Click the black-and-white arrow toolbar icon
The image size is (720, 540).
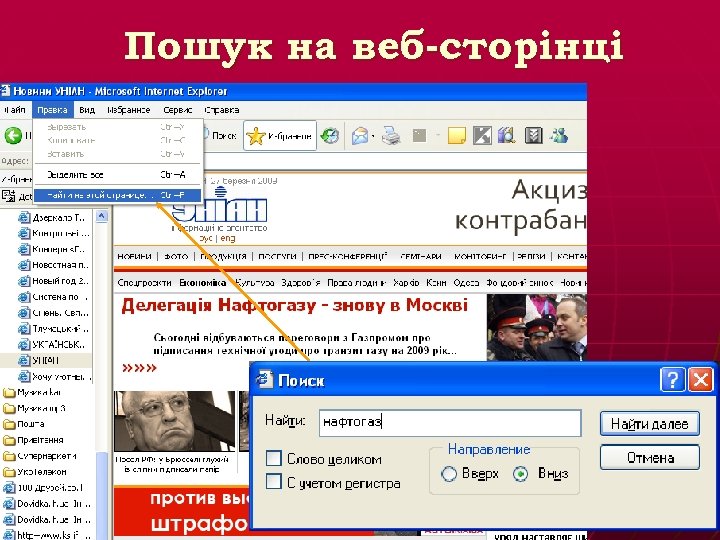tap(482, 136)
